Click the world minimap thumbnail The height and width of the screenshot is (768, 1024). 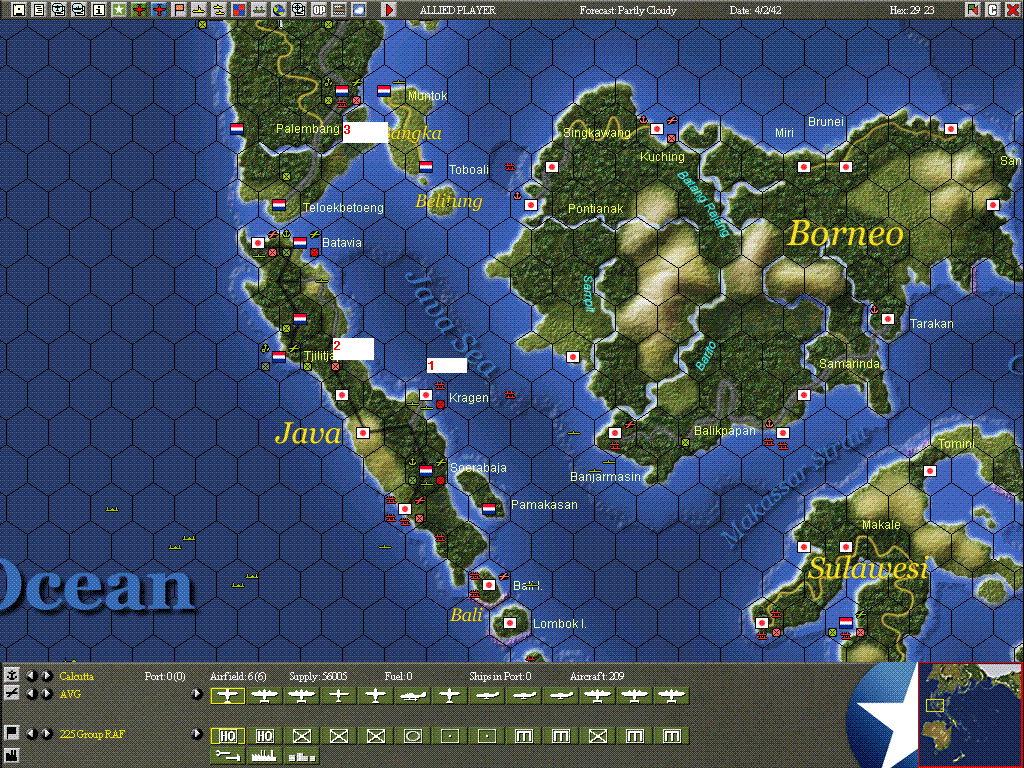tap(970, 714)
